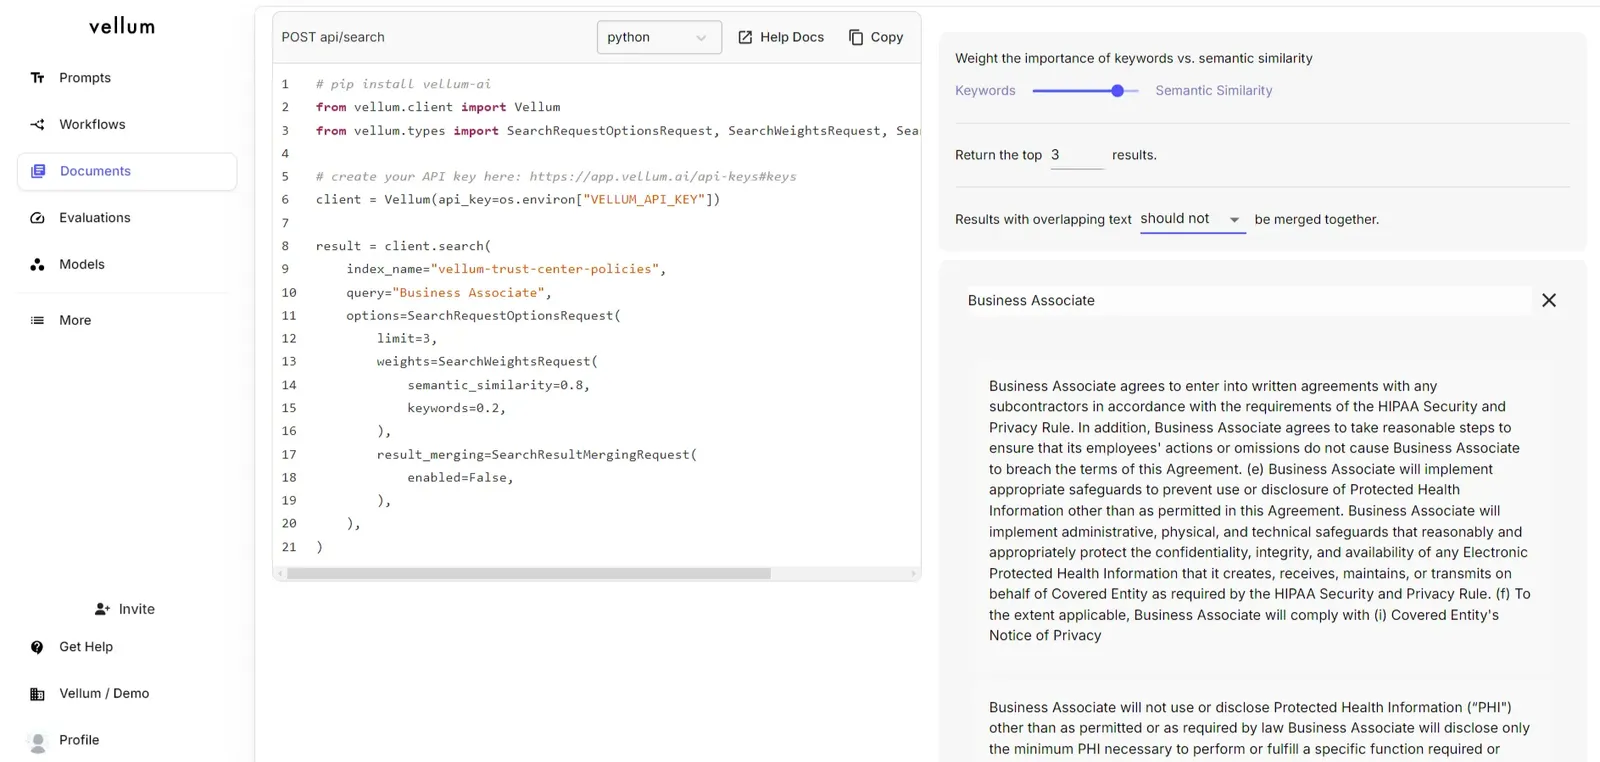
Task: Click the python dropdown chevron
Action: (x=701, y=38)
